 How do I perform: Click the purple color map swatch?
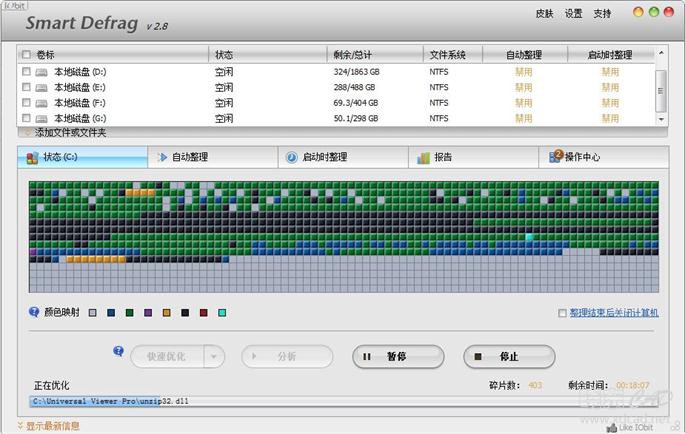148,312
